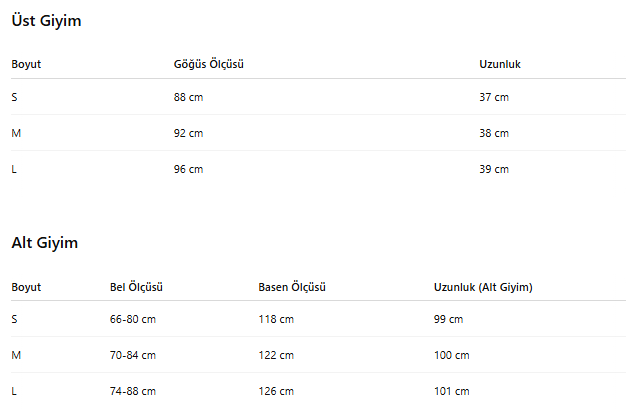Click the Üst Giyim heading
This screenshot has width=632, height=409.
coord(46,21)
